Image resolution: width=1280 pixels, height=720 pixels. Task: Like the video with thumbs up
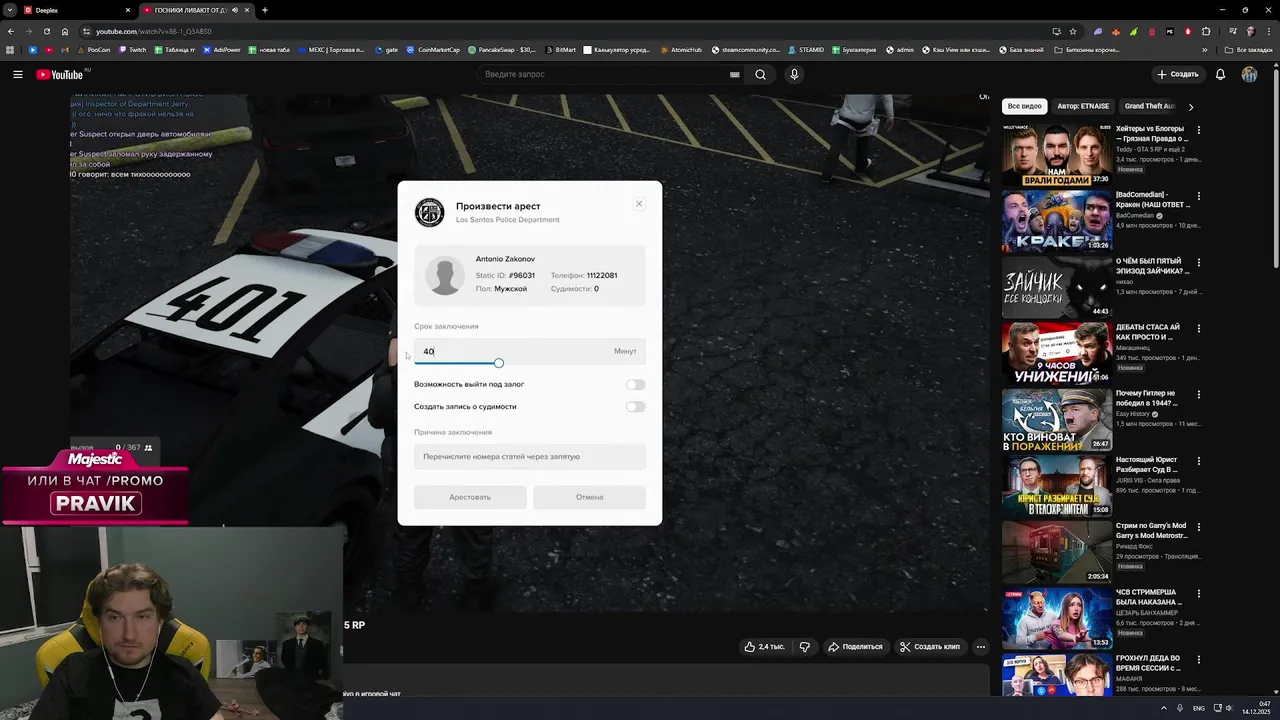[x=764, y=647]
